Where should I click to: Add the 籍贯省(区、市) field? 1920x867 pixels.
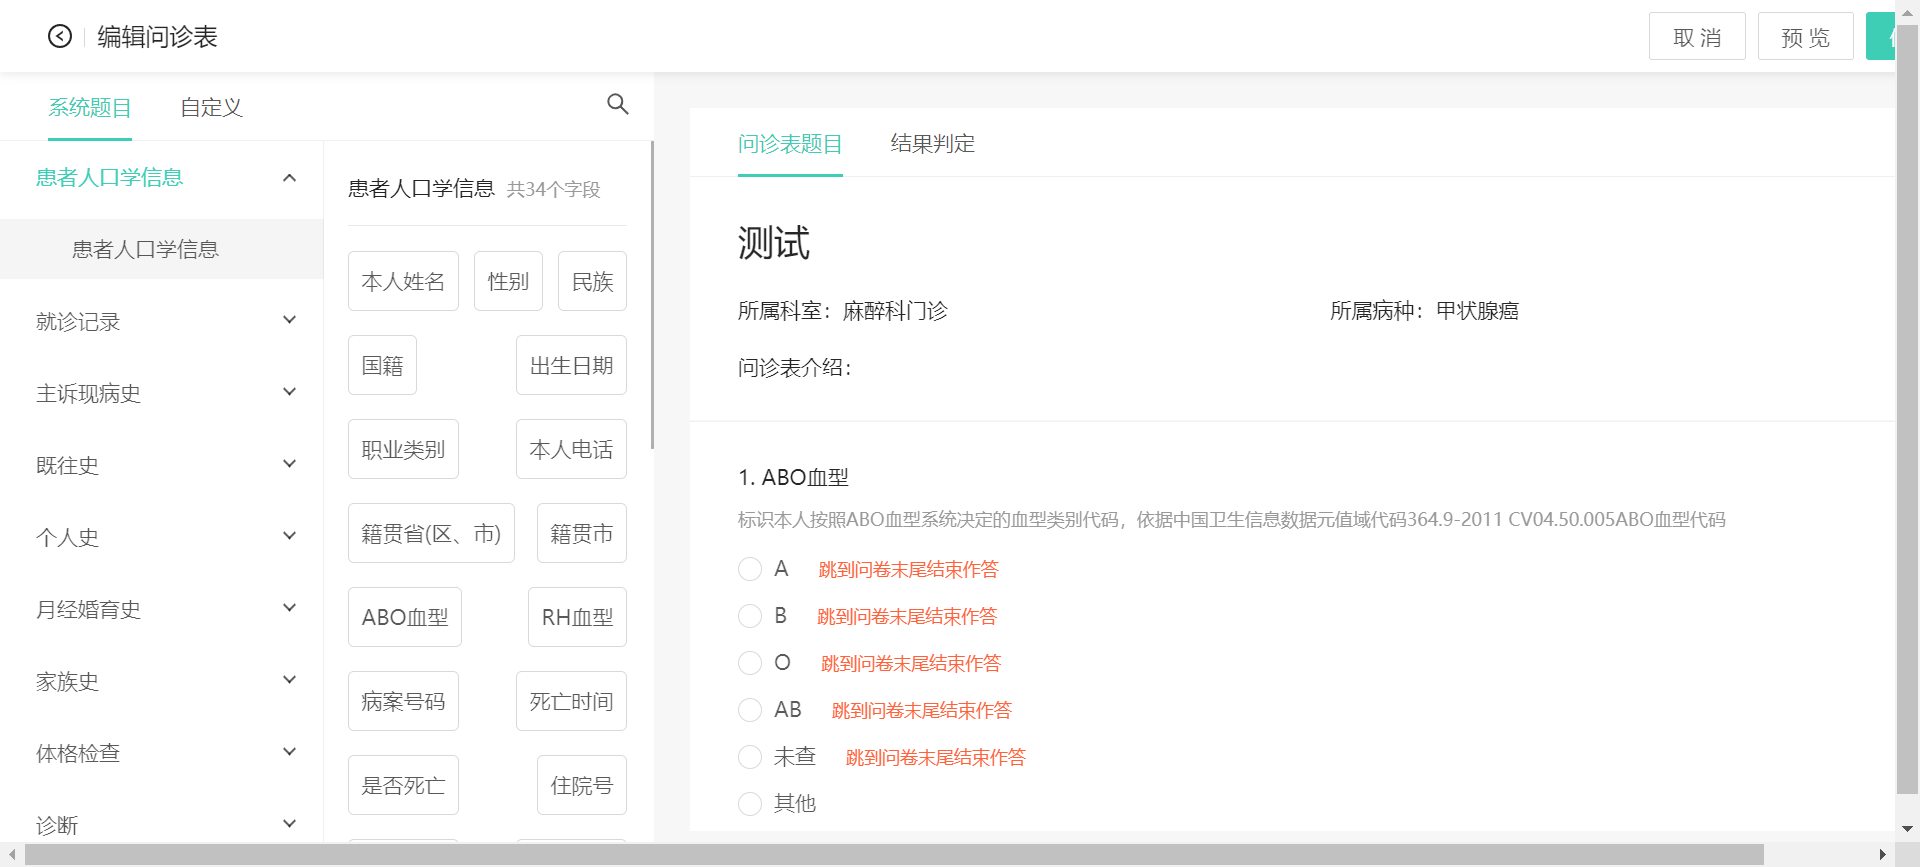[431, 533]
